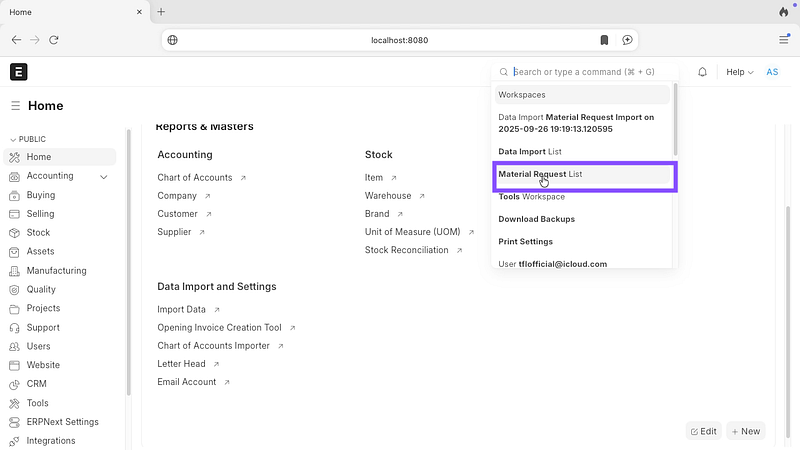This screenshot has width=800, height=450.
Task: Click the ERPNext logo icon
Action: pyautogui.click(x=19, y=72)
